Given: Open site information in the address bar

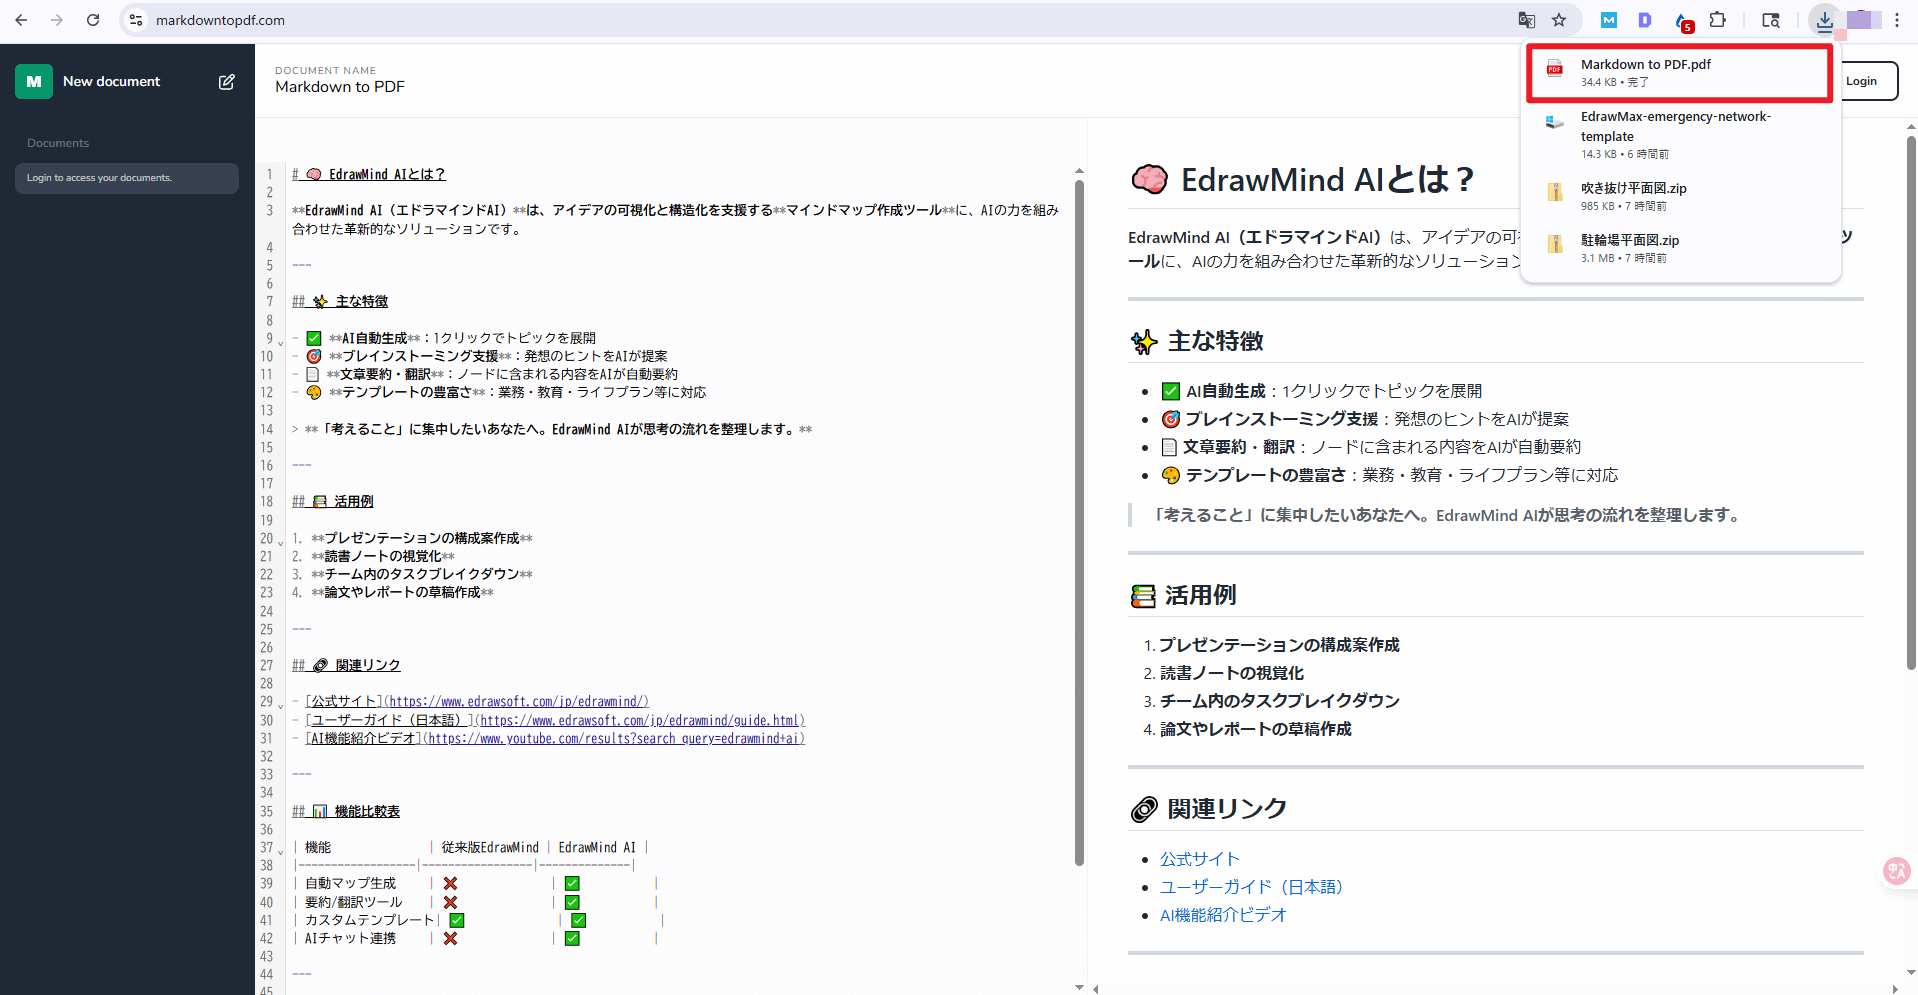Looking at the screenshot, I should 134,20.
